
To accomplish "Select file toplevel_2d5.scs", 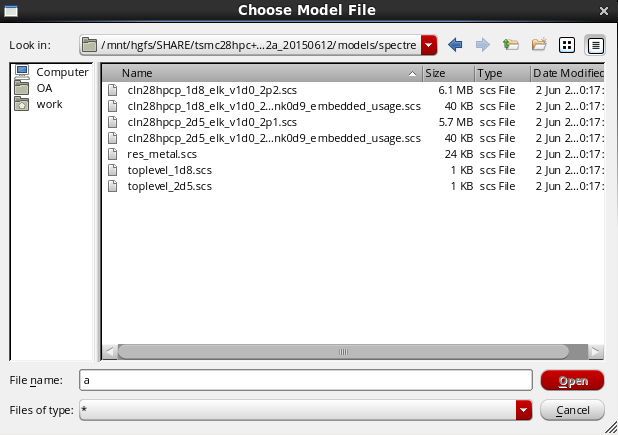I will click(x=169, y=186).
